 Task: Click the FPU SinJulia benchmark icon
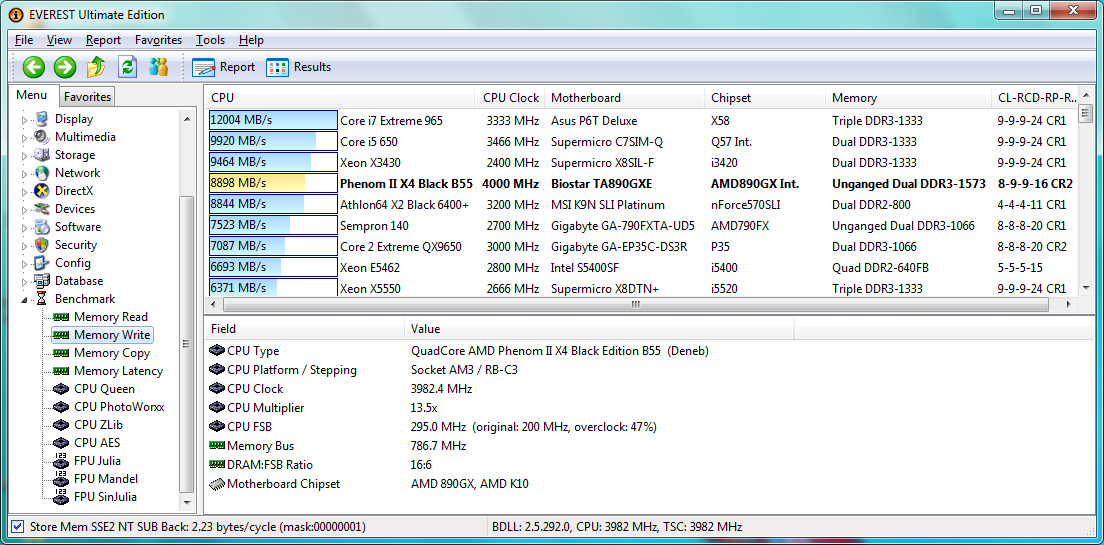coord(61,496)
